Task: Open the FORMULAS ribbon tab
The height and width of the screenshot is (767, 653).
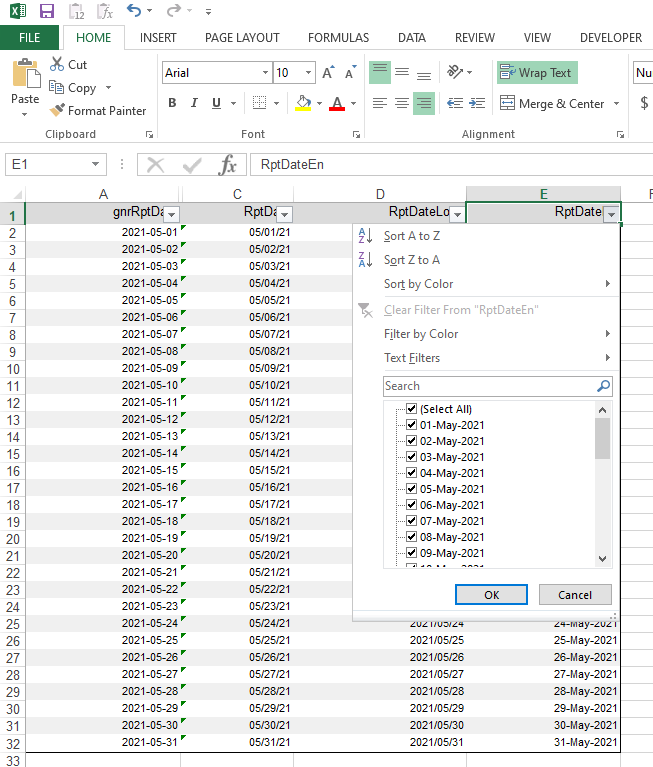Action: (x=338, y=38)
